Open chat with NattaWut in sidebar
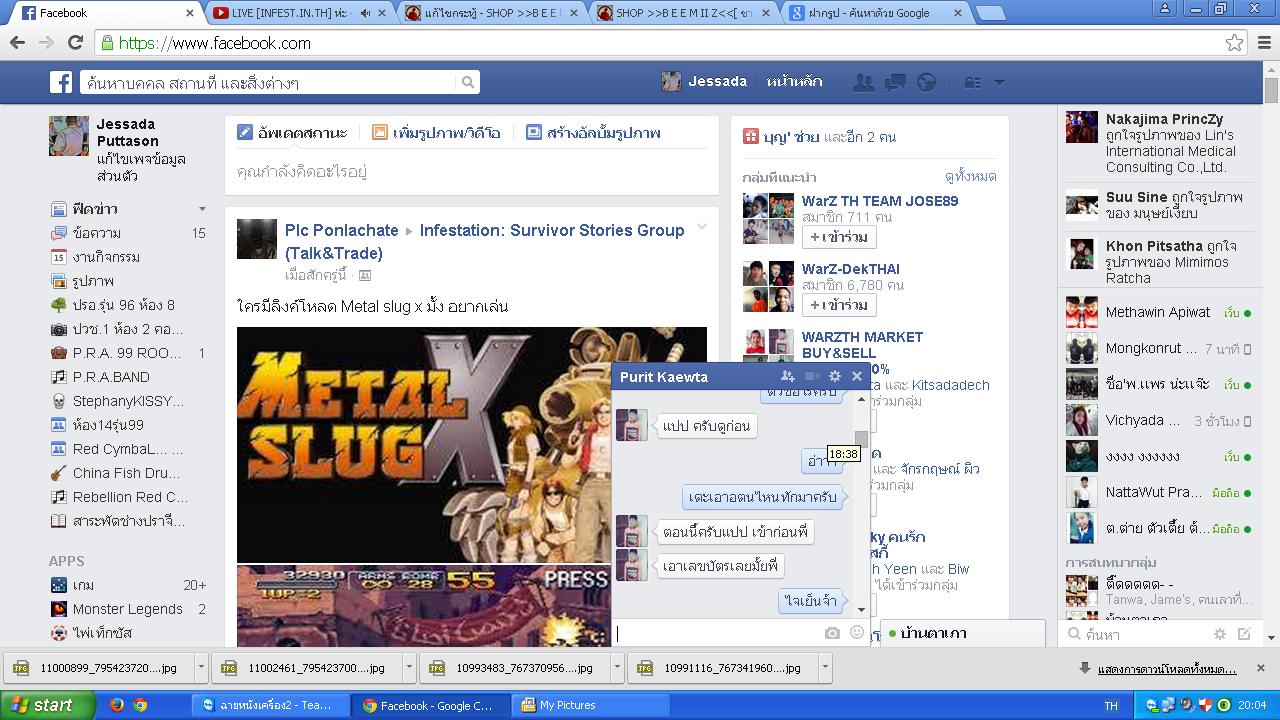The height and width of the screenshot is (720, 1280). point(1158,493)
